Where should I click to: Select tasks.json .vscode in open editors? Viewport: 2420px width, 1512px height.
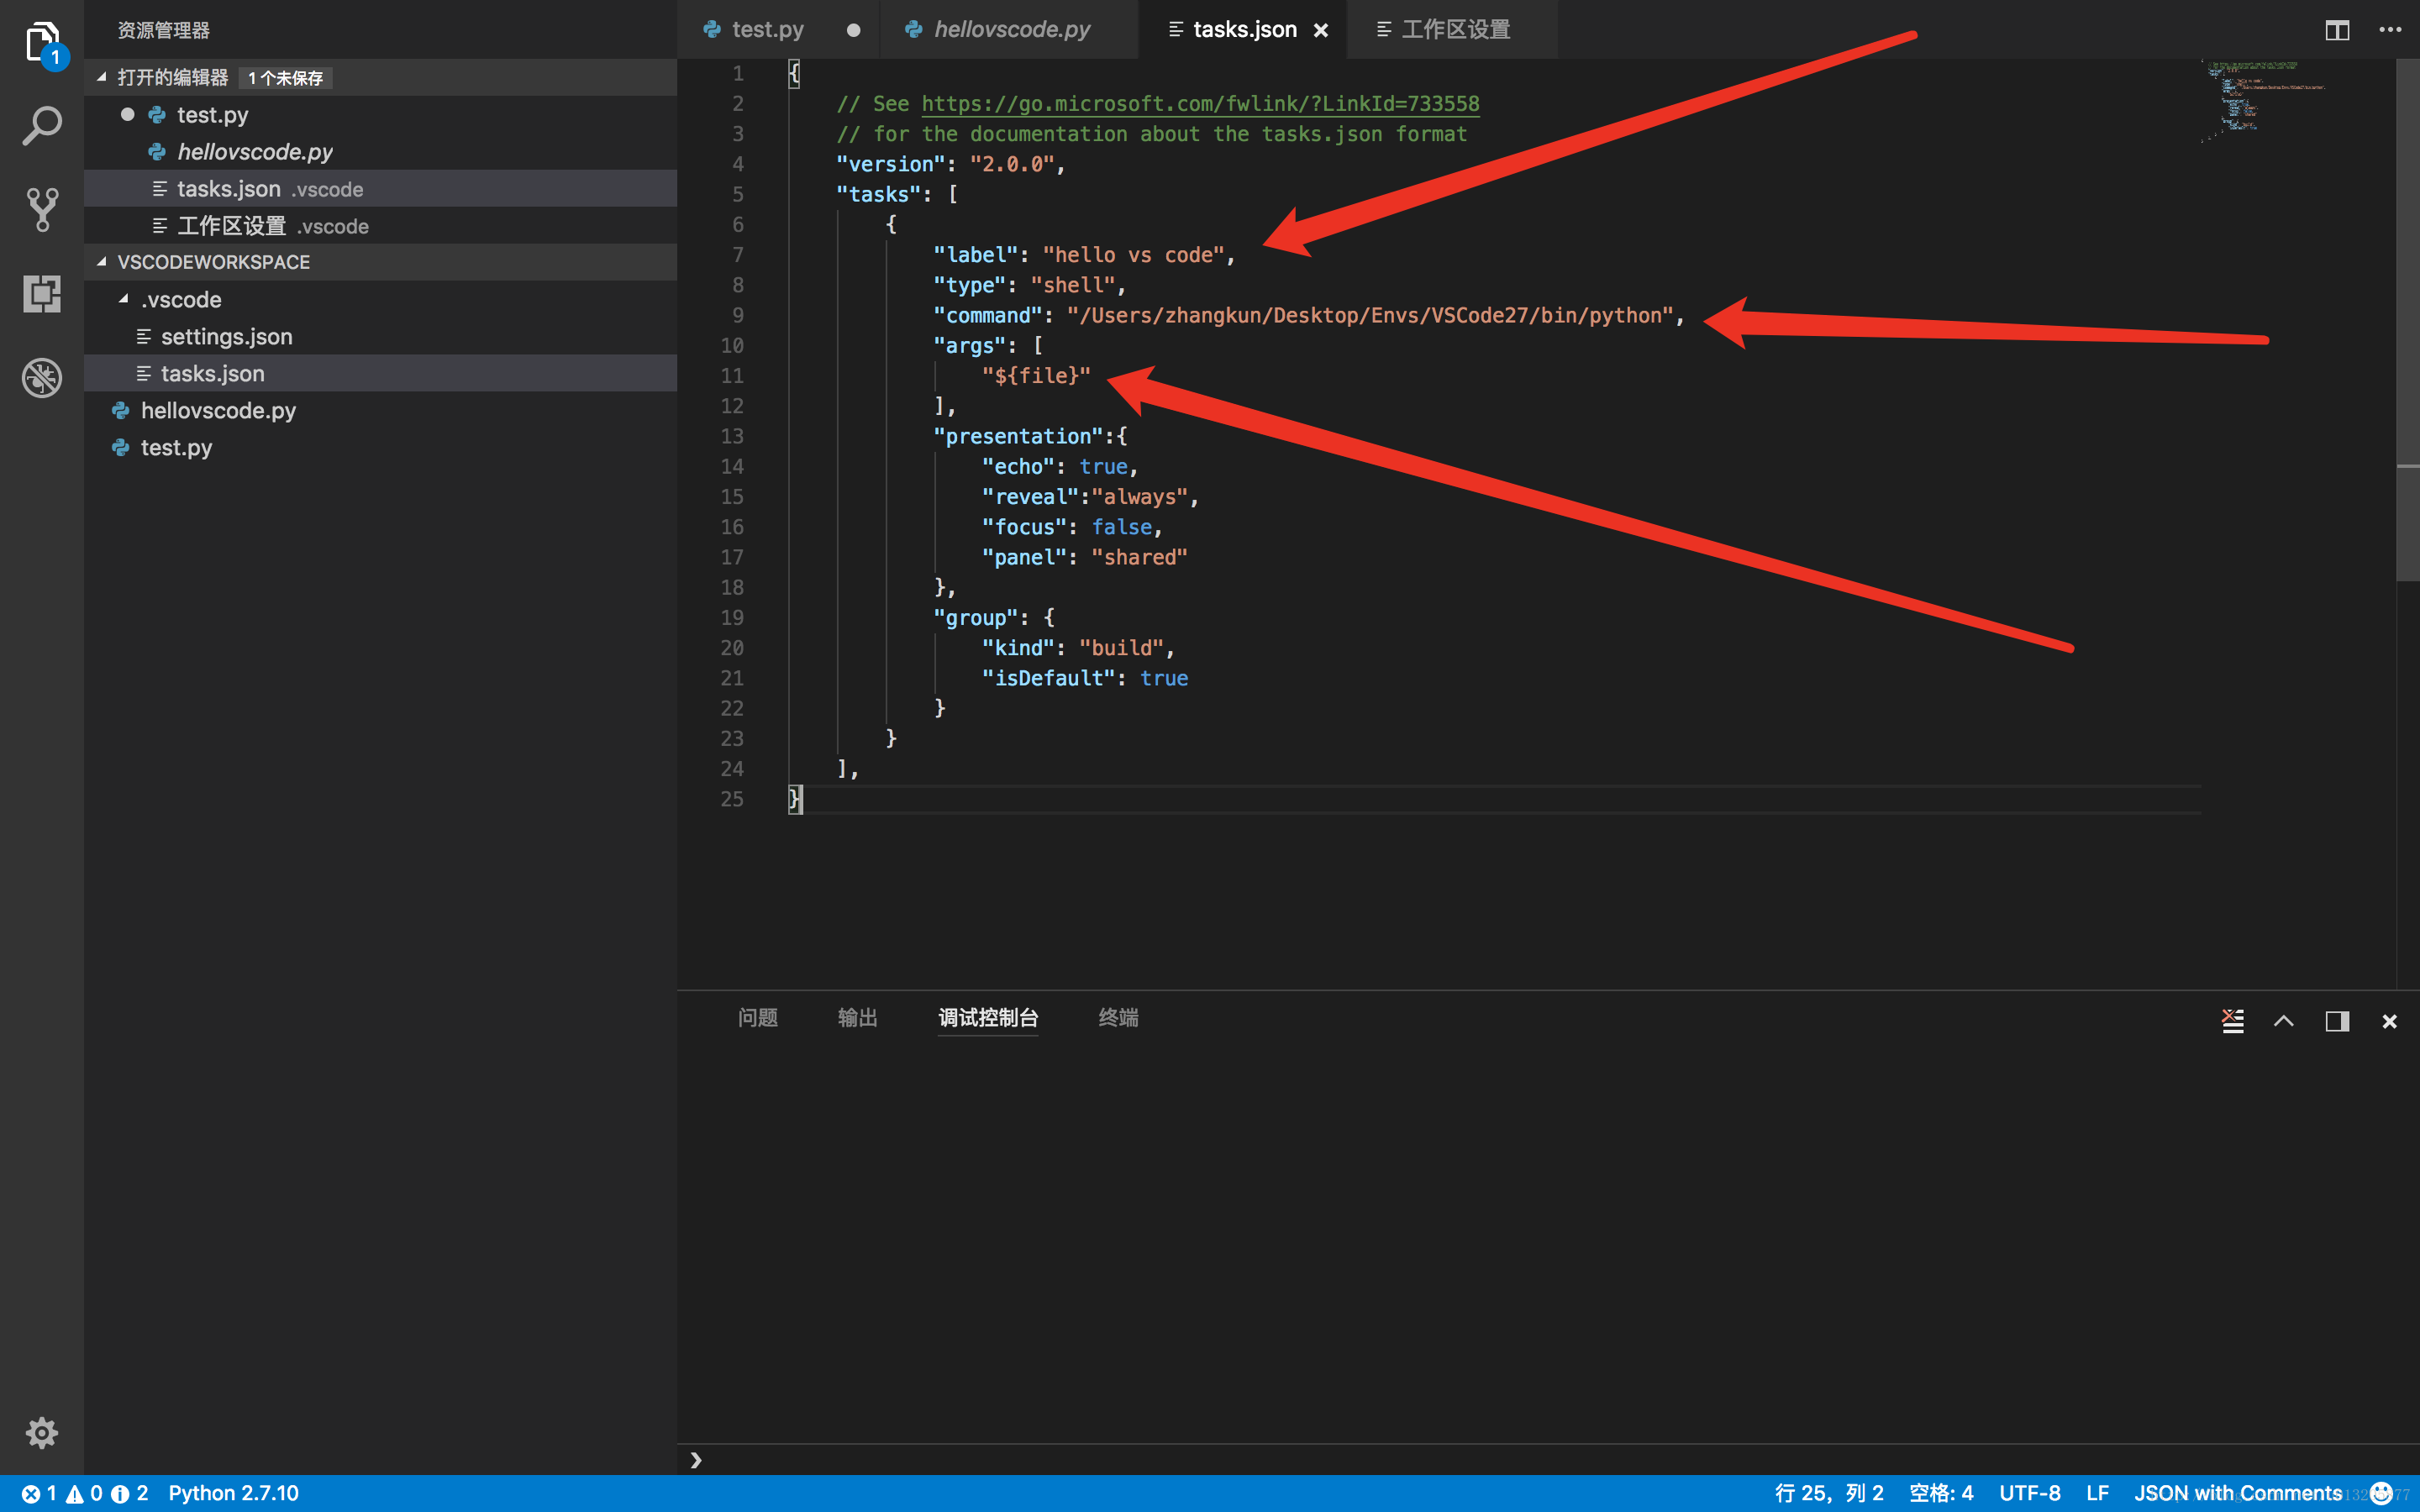pos(380,189)
